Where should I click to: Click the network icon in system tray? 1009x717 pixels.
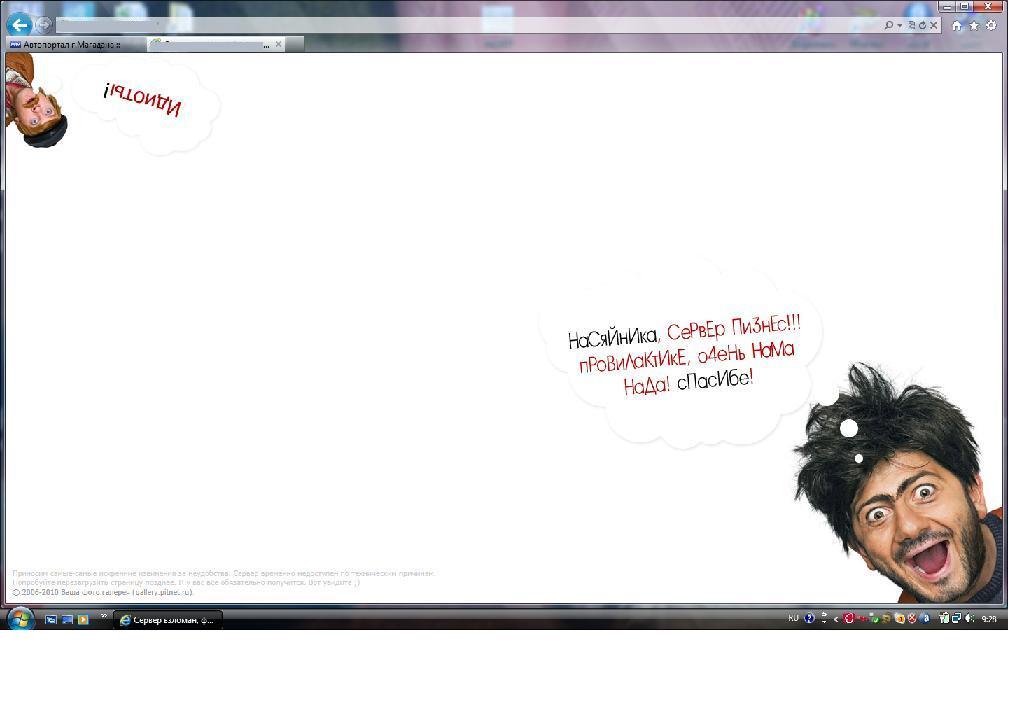956,619
